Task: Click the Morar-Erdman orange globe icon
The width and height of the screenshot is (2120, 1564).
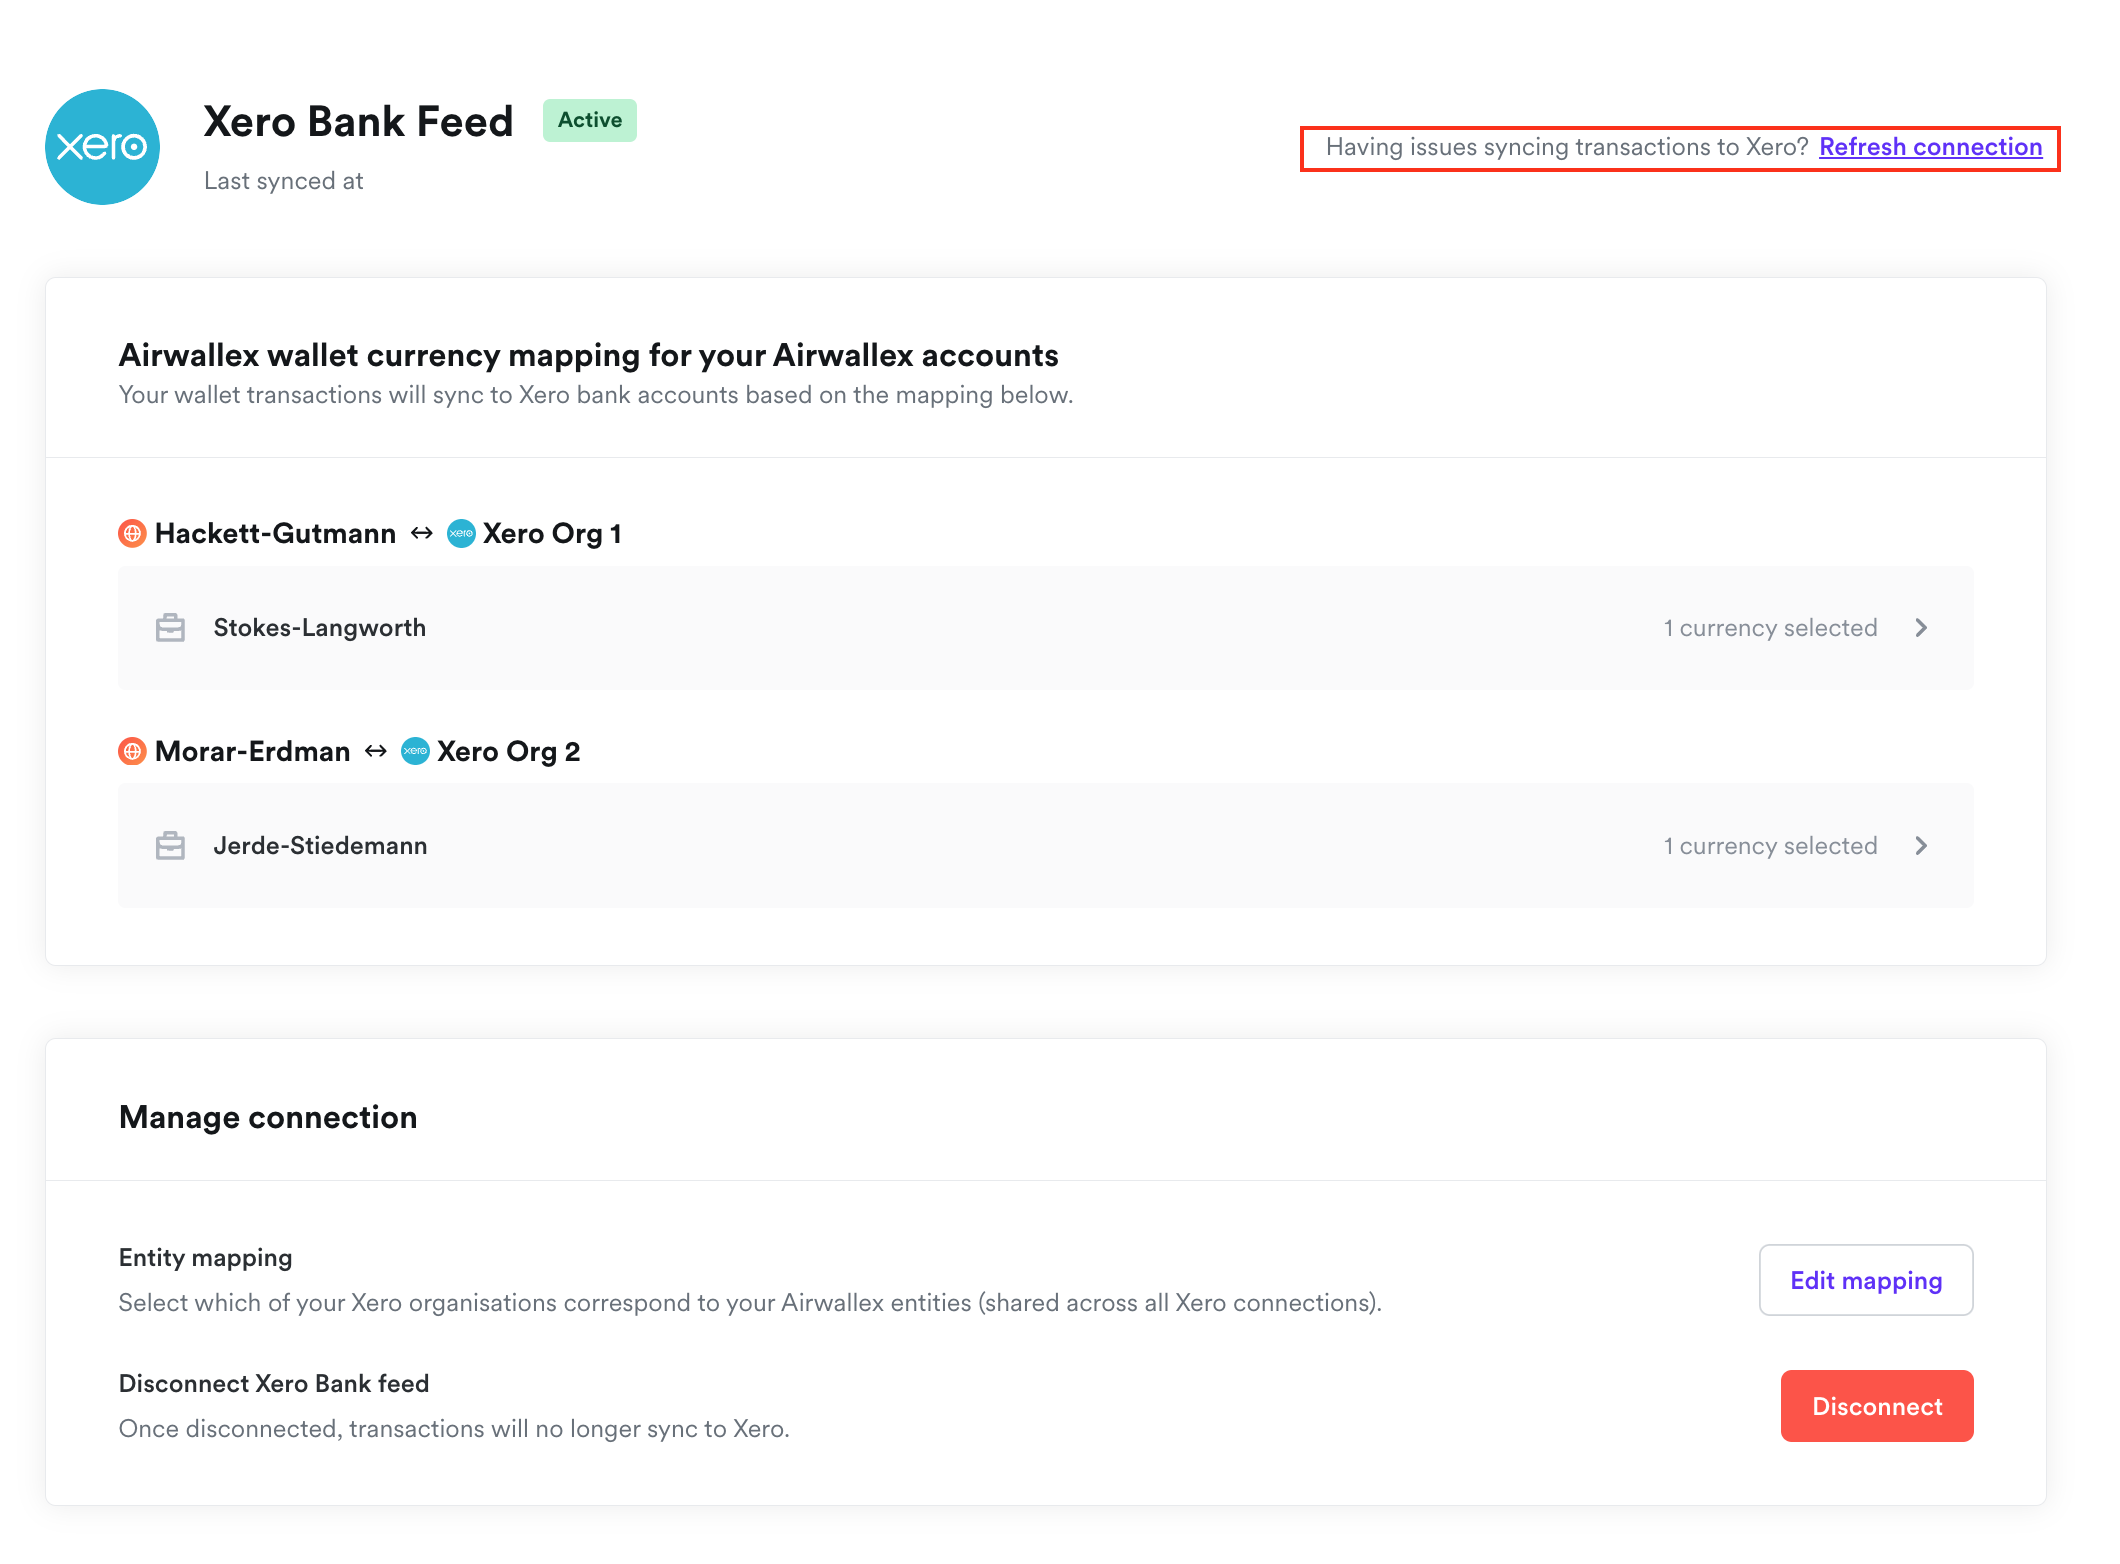Action: pos(132,751)
